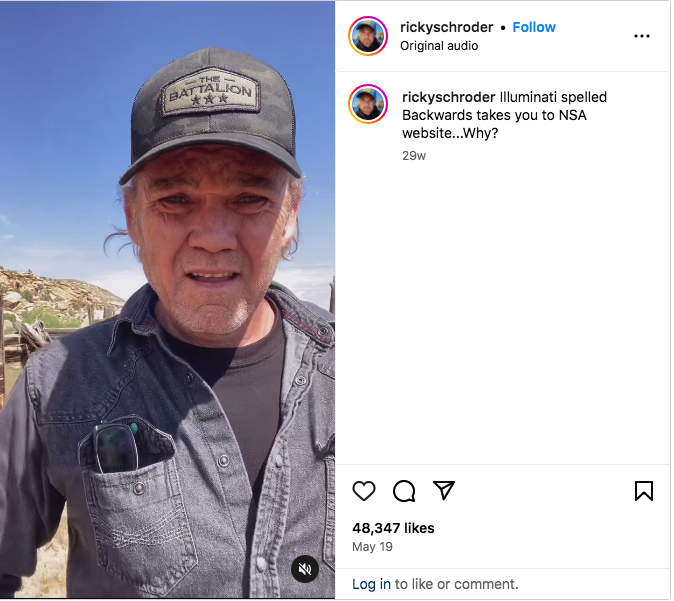This screenshot has width=674, height=601.
Task: Open rickyschroder username in the header
Action: (446, 27)
